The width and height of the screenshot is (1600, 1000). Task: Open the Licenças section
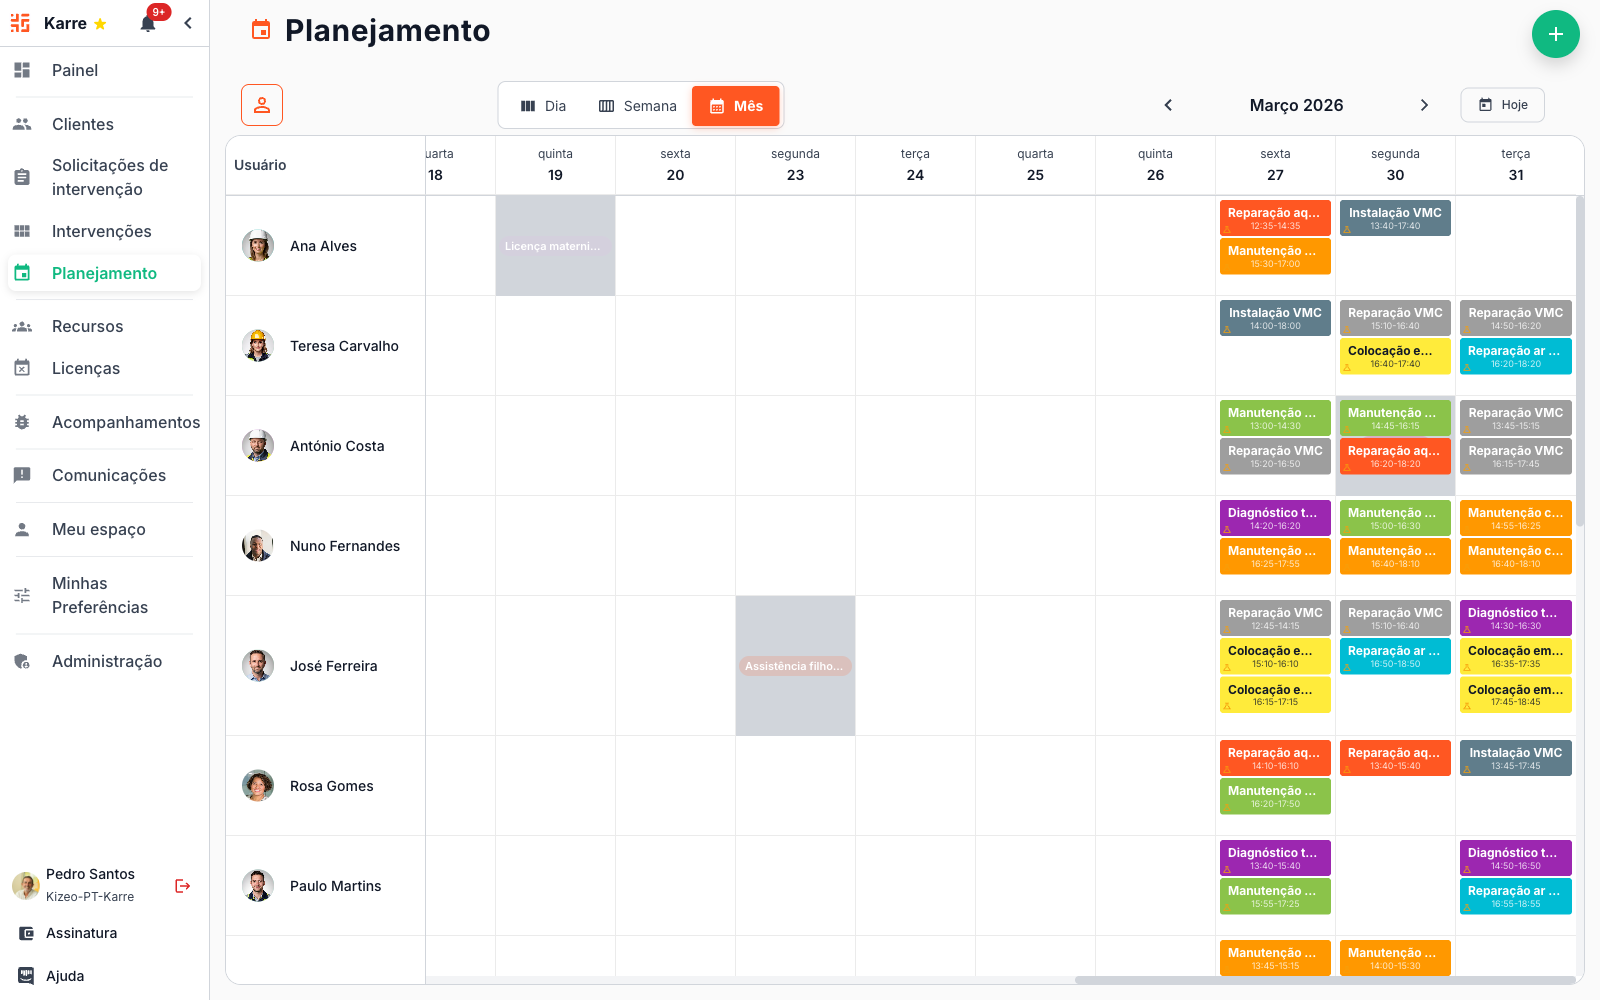(x=86, y=368)
